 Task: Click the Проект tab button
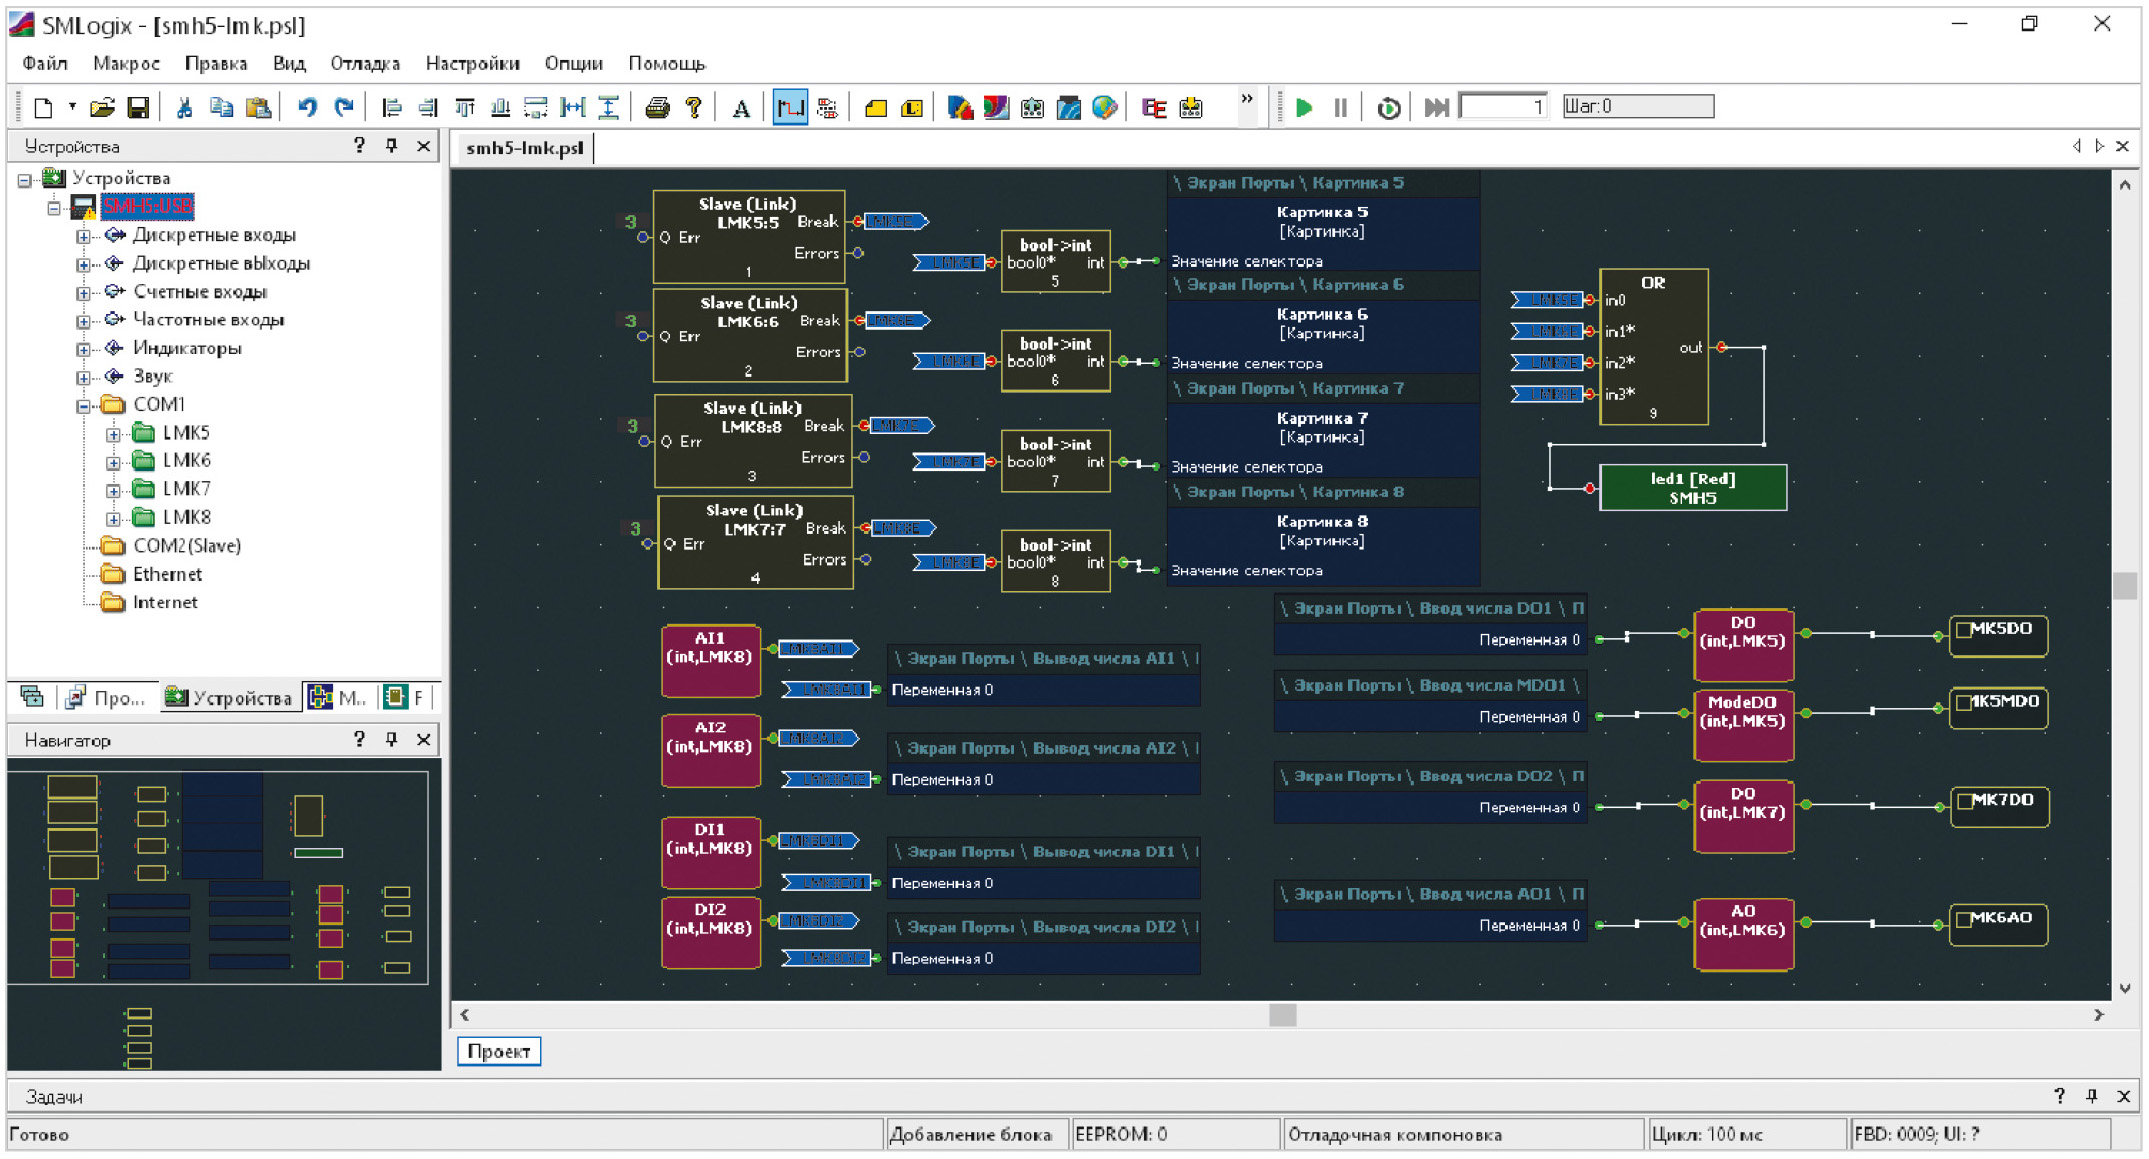tap(499, 1051)
